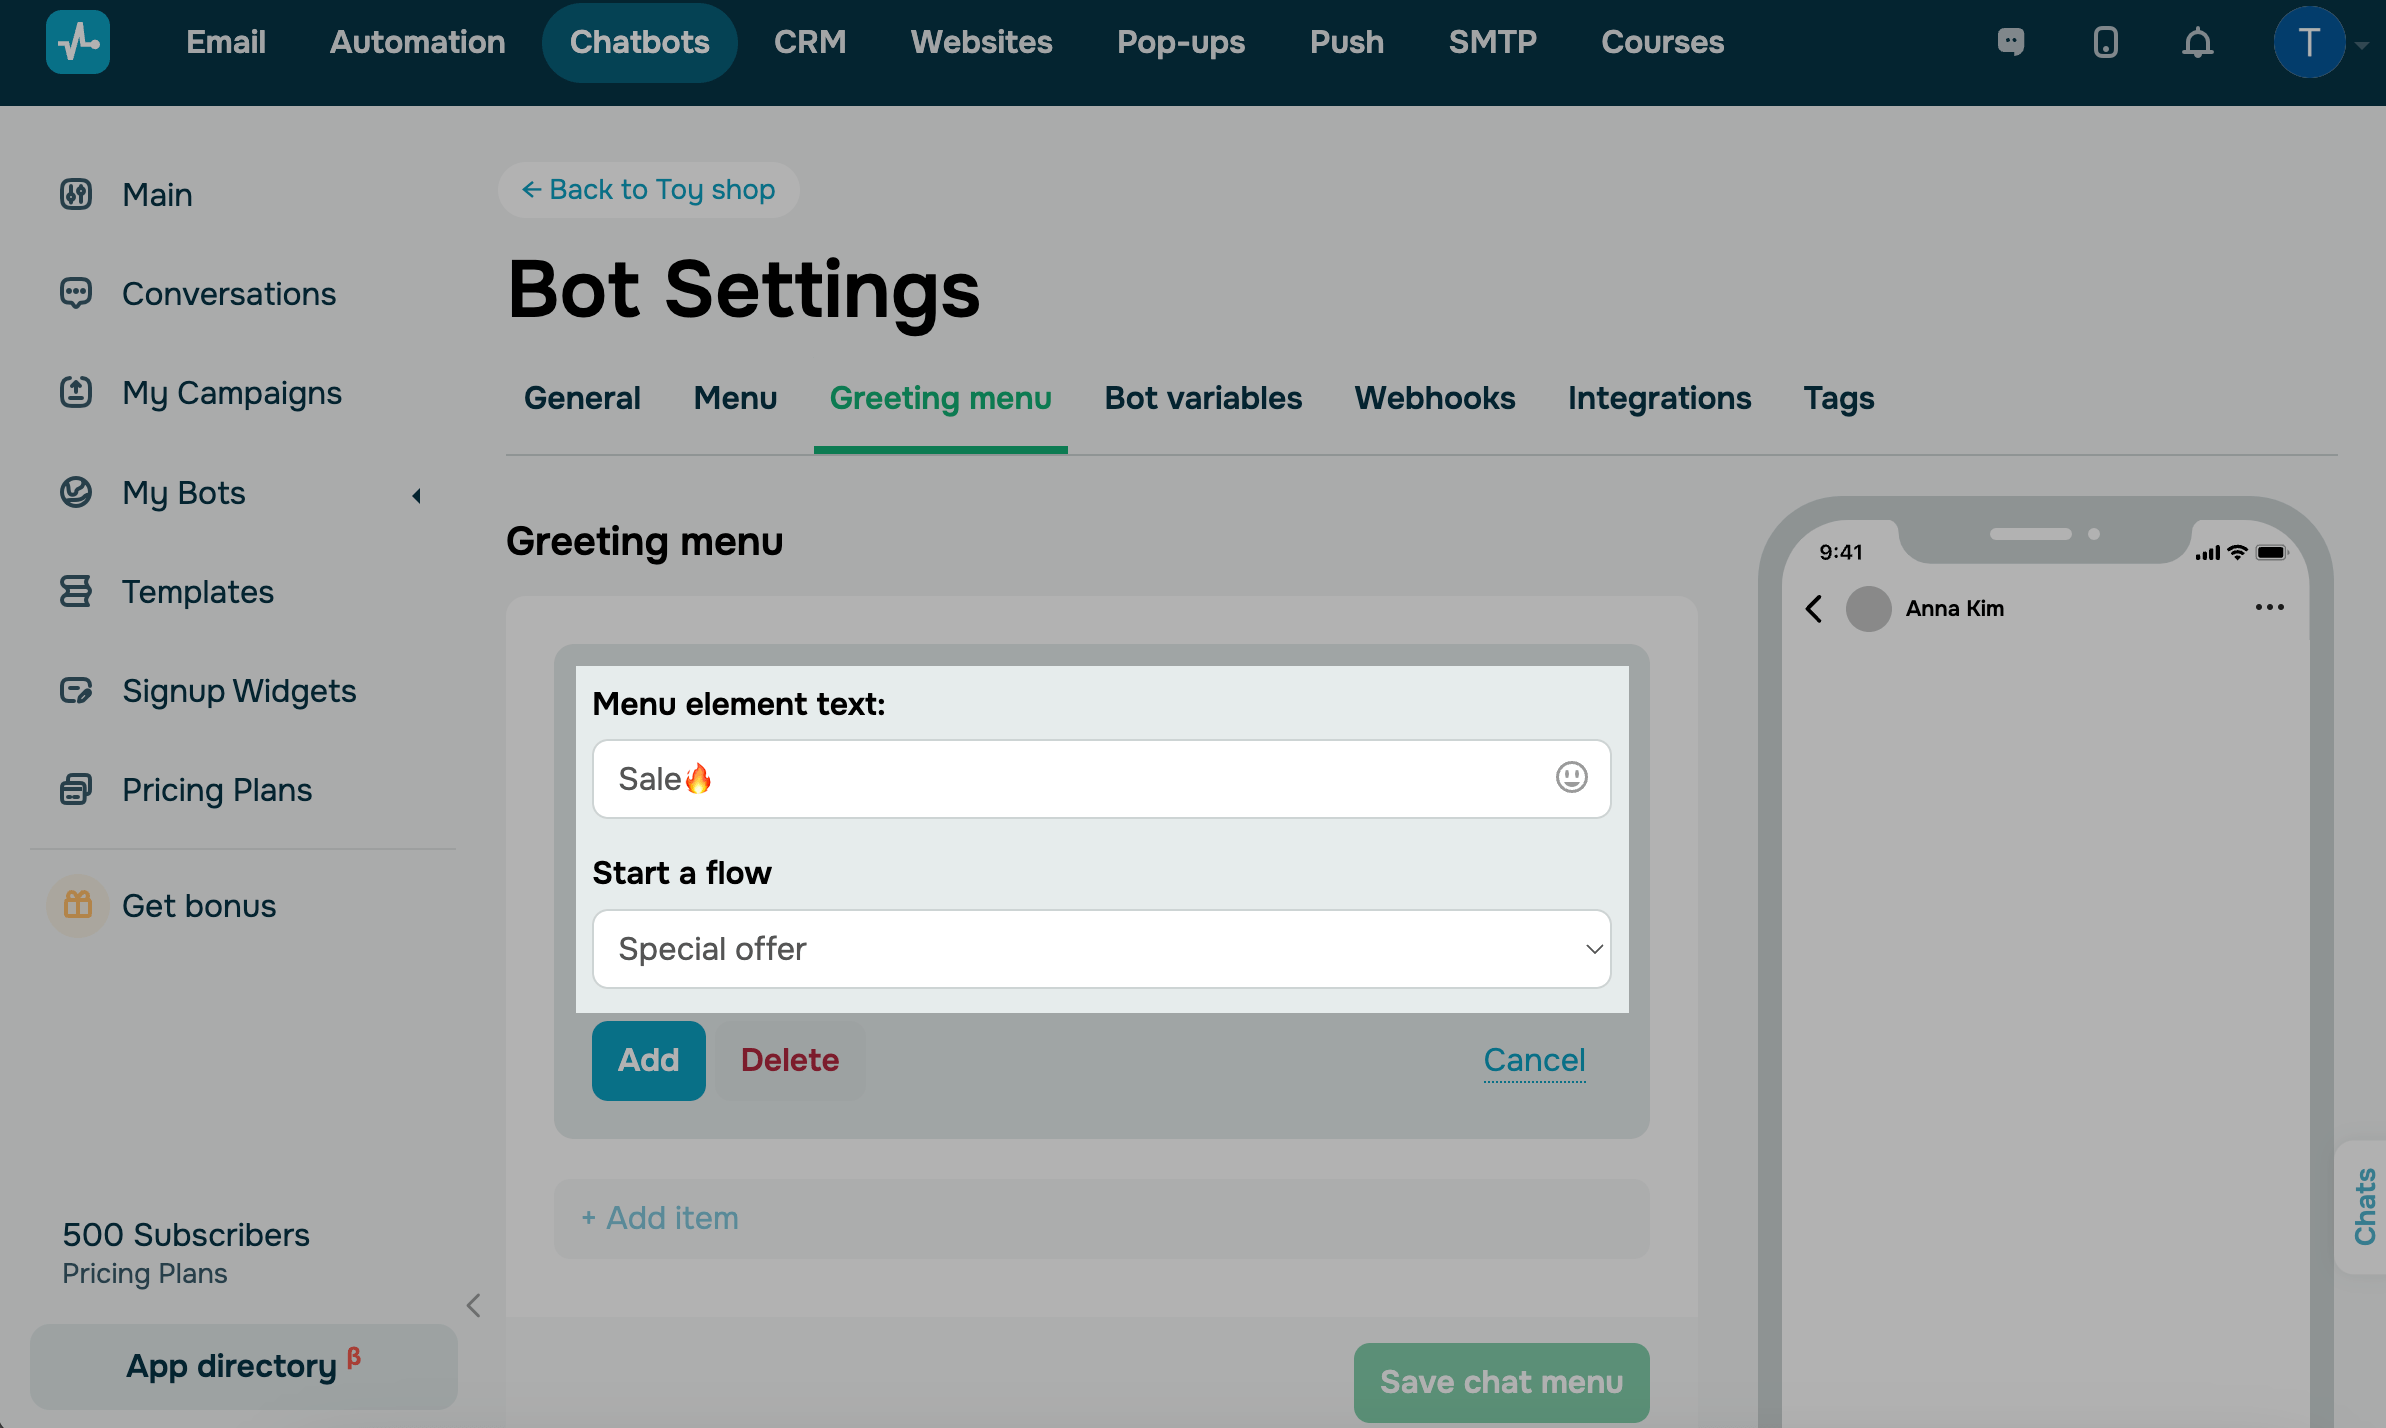
Task: Open the CRM top menu item
Action: [809, 42]
